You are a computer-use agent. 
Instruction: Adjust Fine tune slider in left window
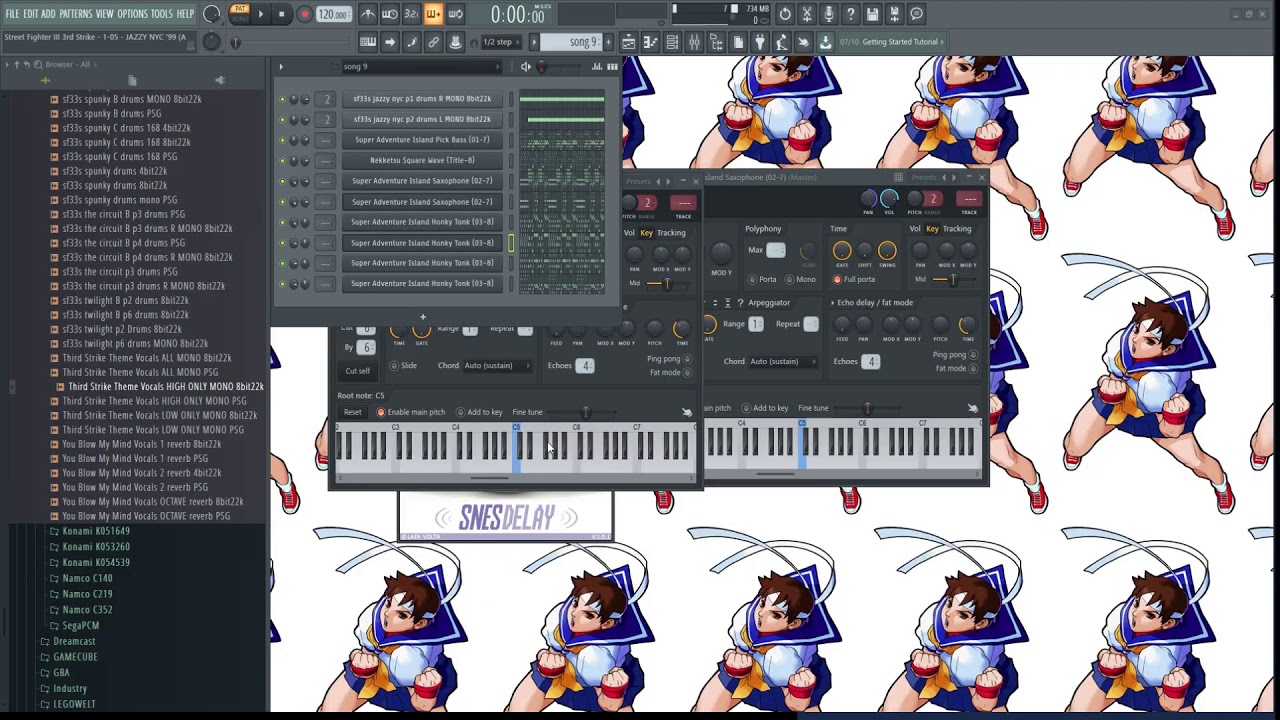[x=584, y=412]
